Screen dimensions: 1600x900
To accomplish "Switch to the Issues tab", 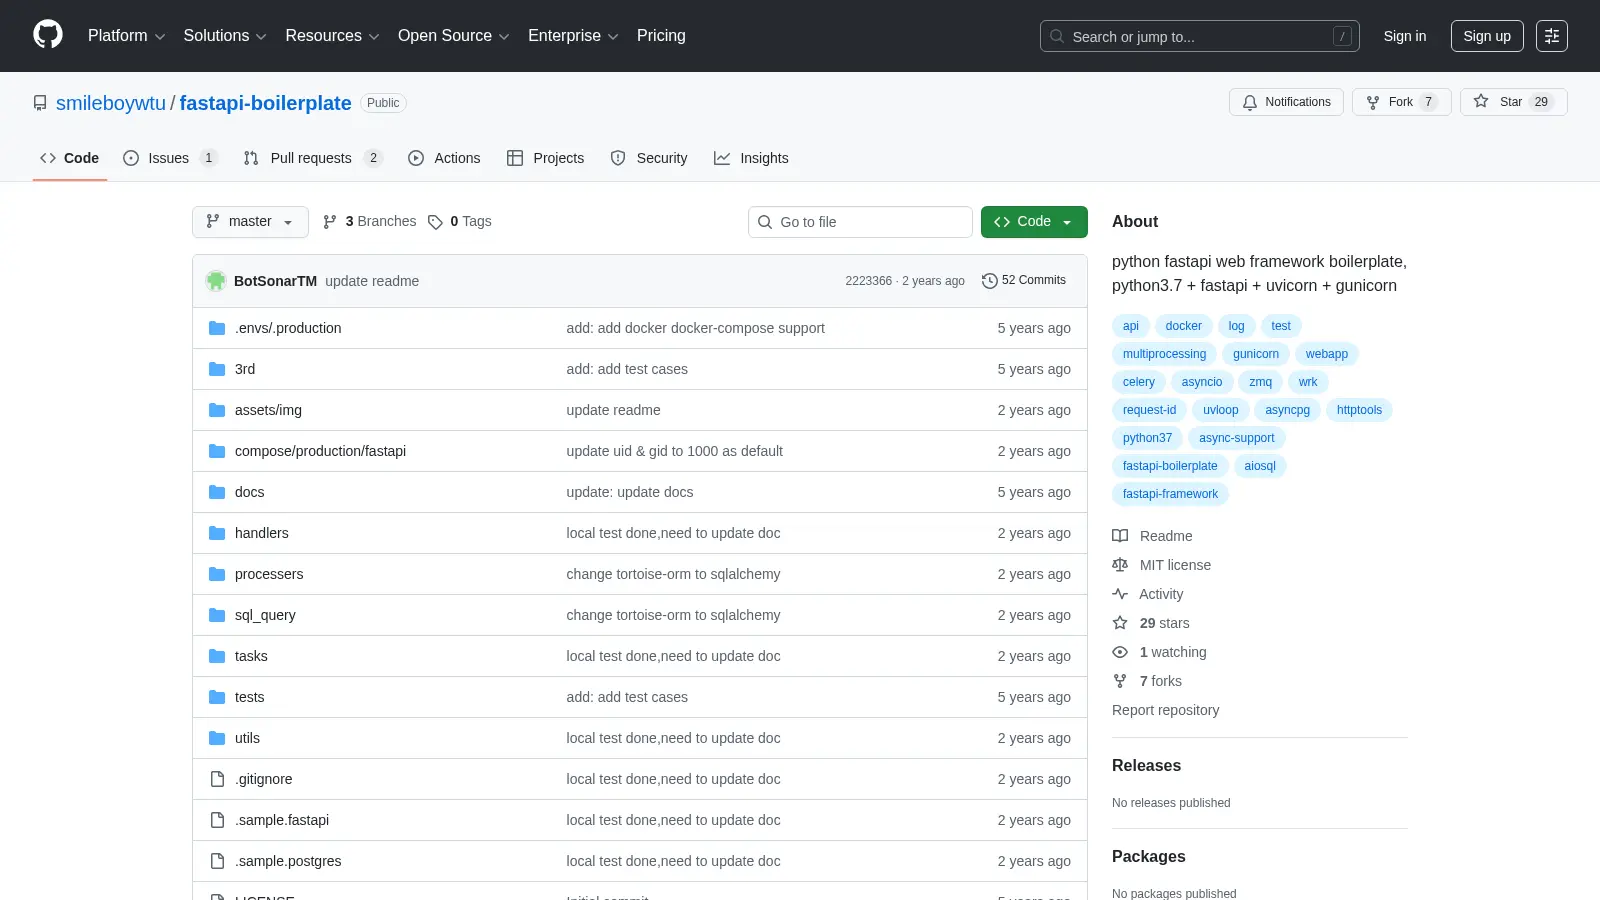I will coord(169,158).
